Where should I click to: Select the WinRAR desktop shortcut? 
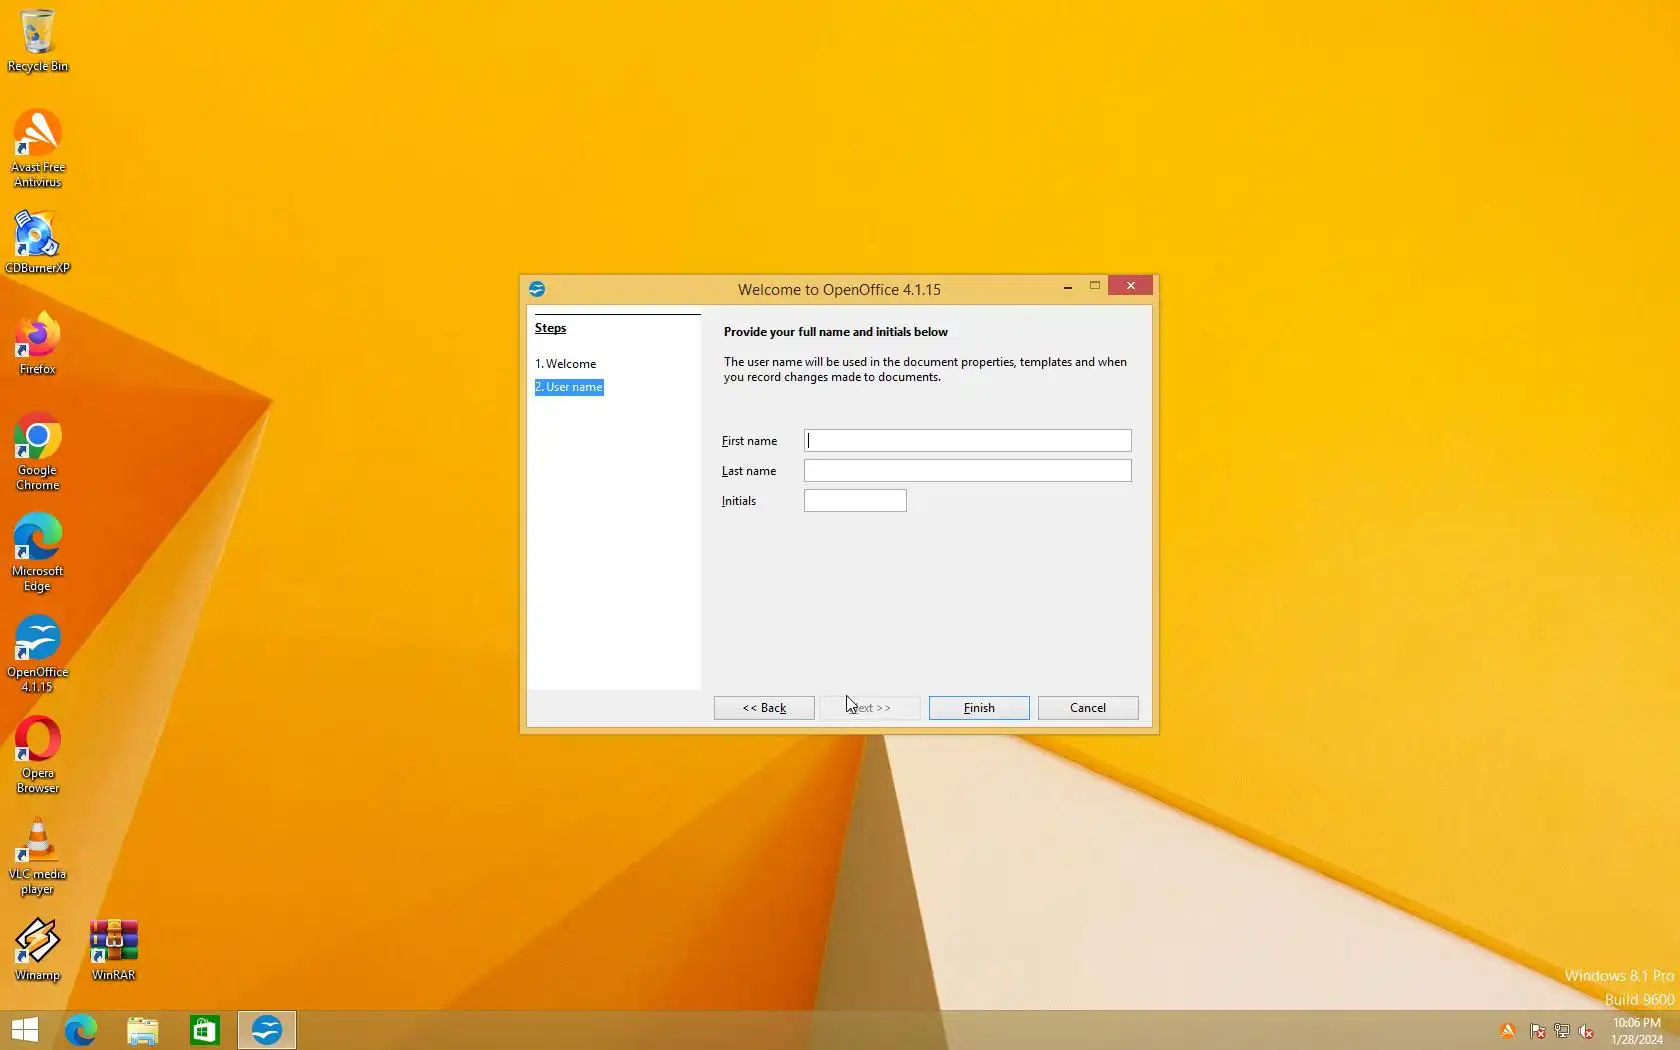(113, 949)
